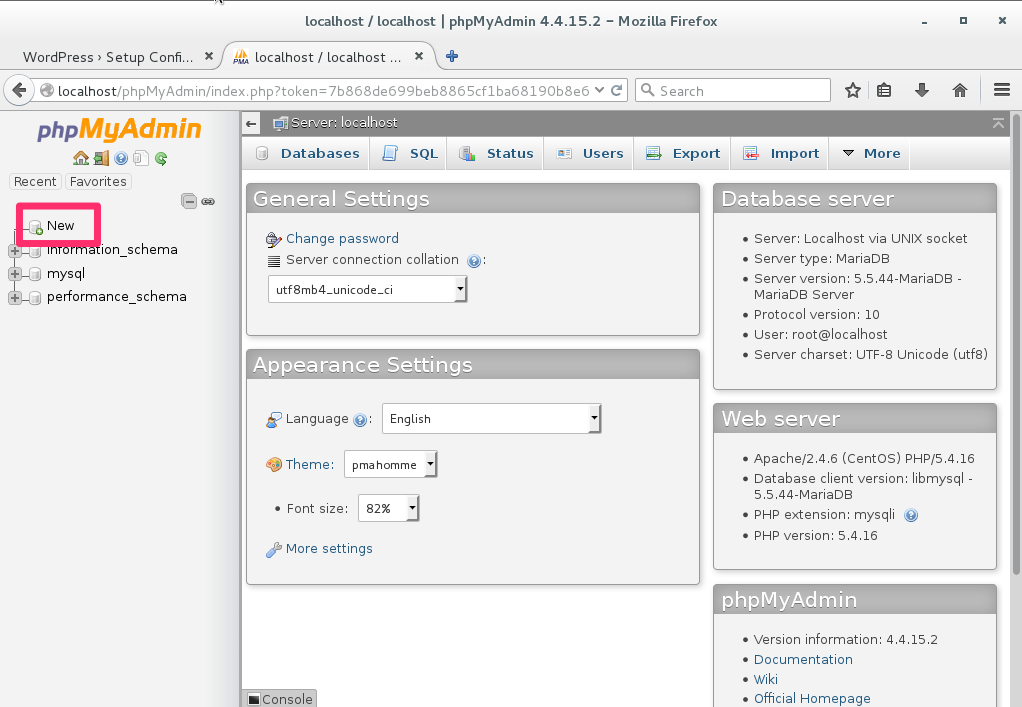Click the wrench icon beside More settings
The height and width of the screenshot is (707, 1022).
coord(274,550)
